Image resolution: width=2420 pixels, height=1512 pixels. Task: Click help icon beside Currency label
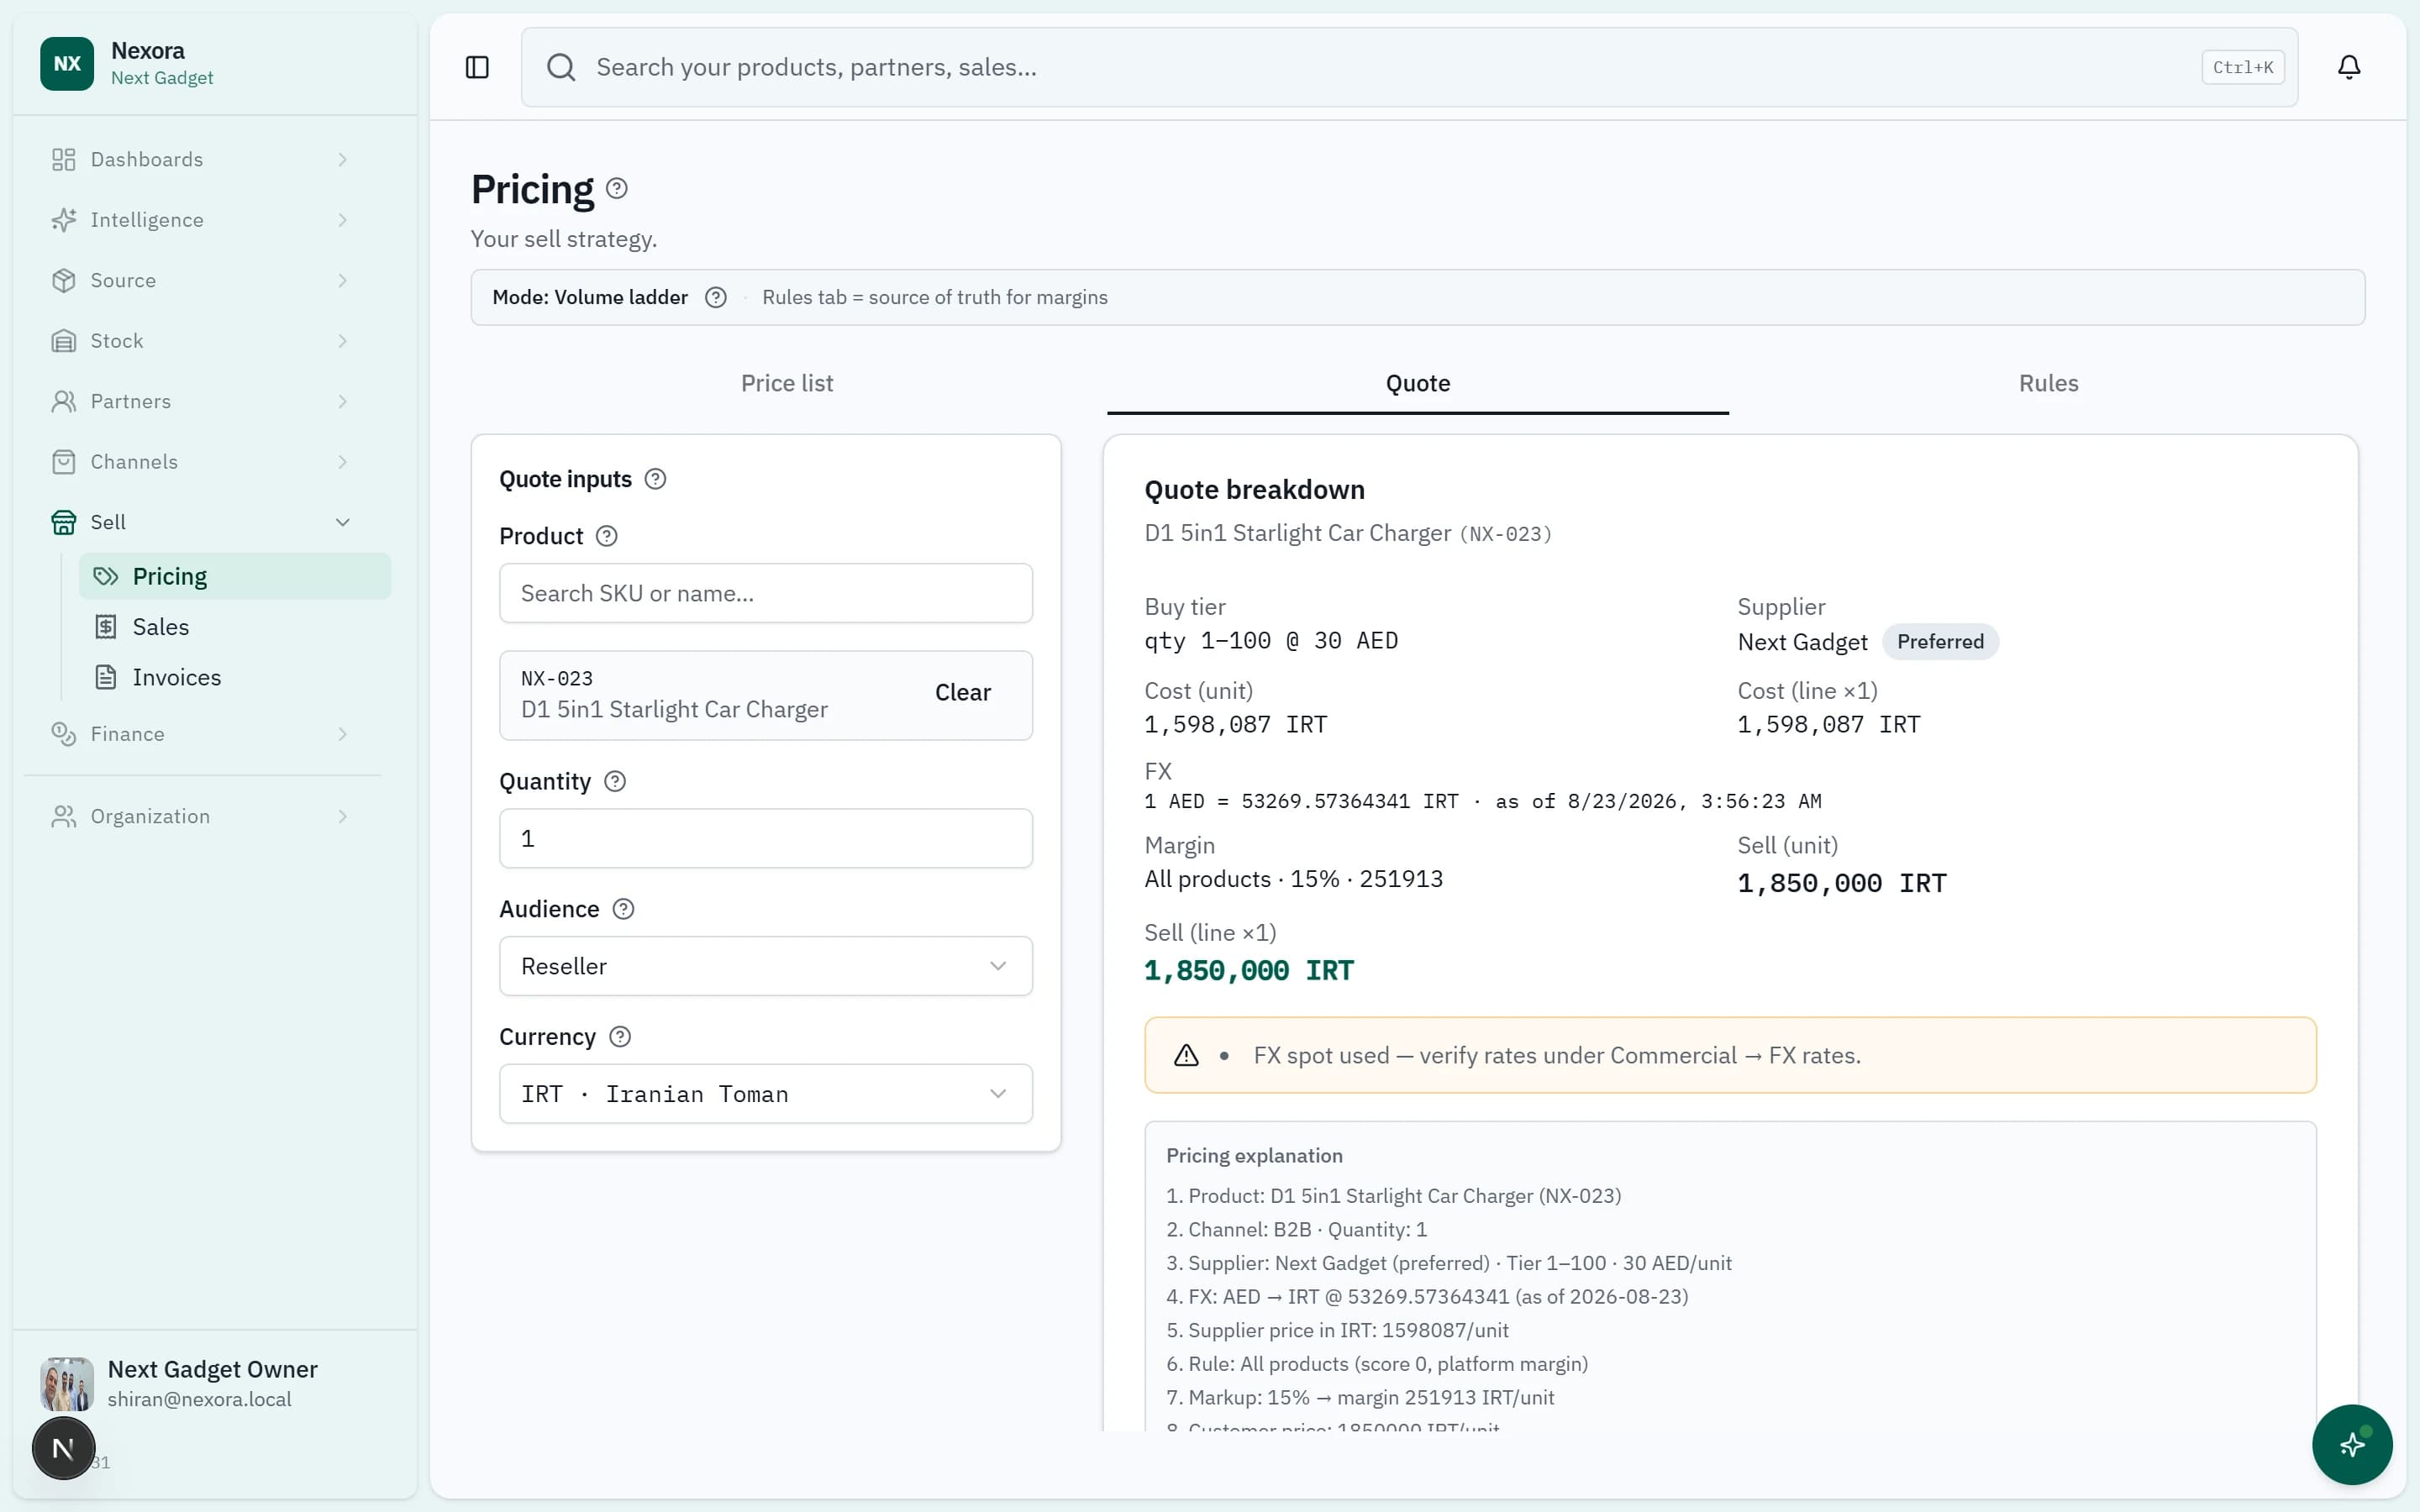(620, 1037)
